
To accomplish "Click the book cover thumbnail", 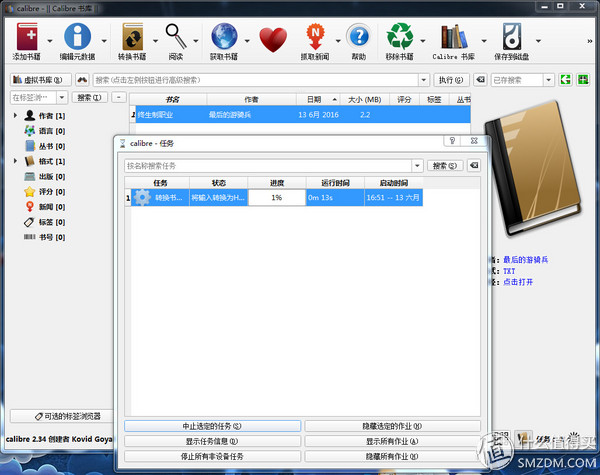I will point(534,168).
